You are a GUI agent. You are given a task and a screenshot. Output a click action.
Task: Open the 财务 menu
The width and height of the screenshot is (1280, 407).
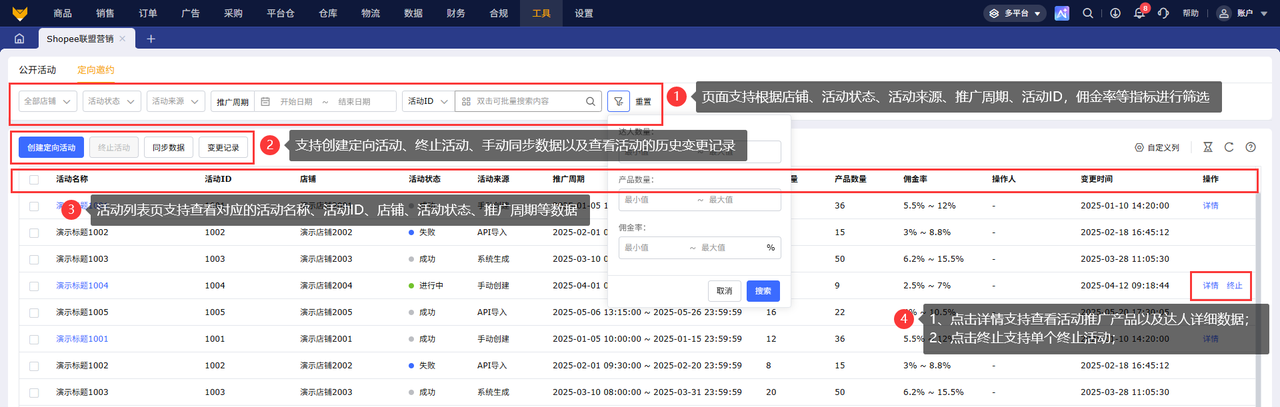(x=456, y=13)
